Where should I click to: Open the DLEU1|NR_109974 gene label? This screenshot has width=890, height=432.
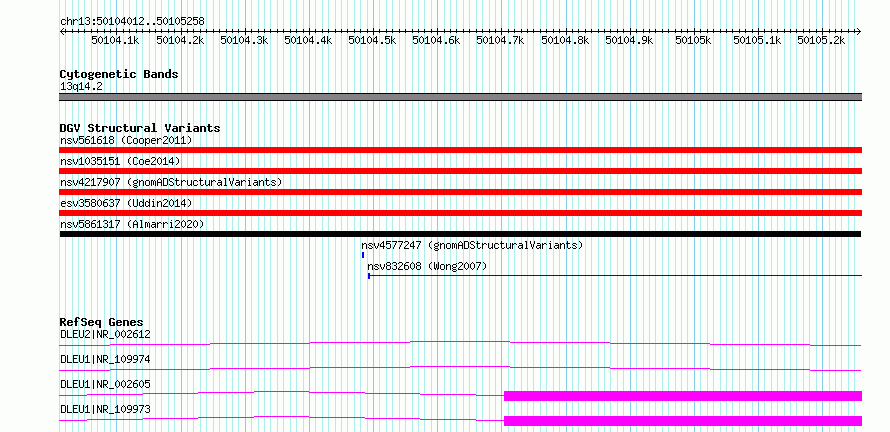click(x=105, y=359)
